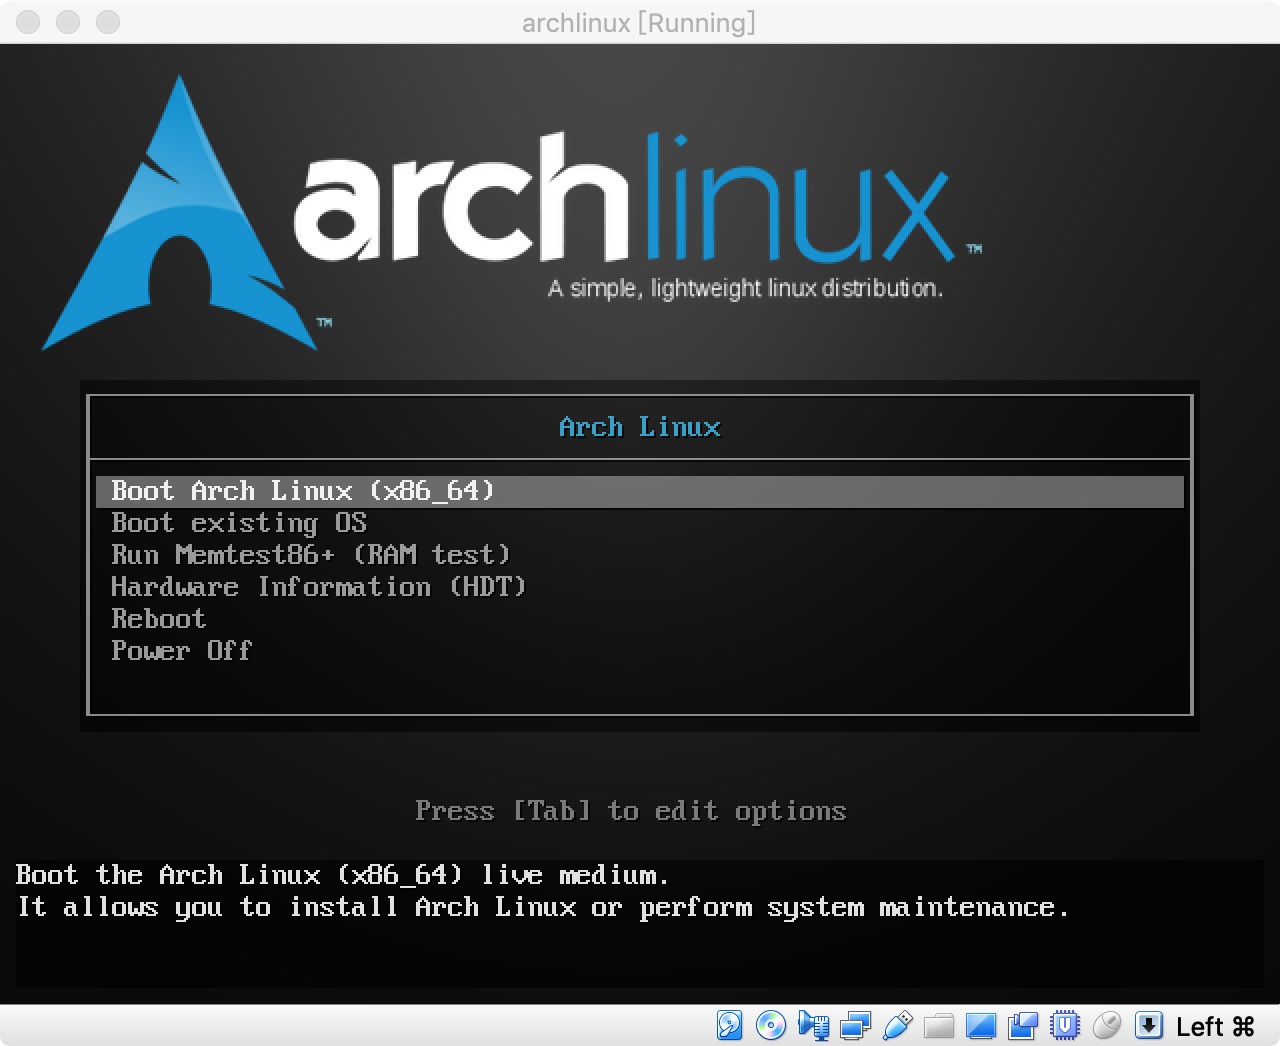Close the archlinux VM window
Image resolution: width=1280 pixels, height=1046 pixels.
28,21
